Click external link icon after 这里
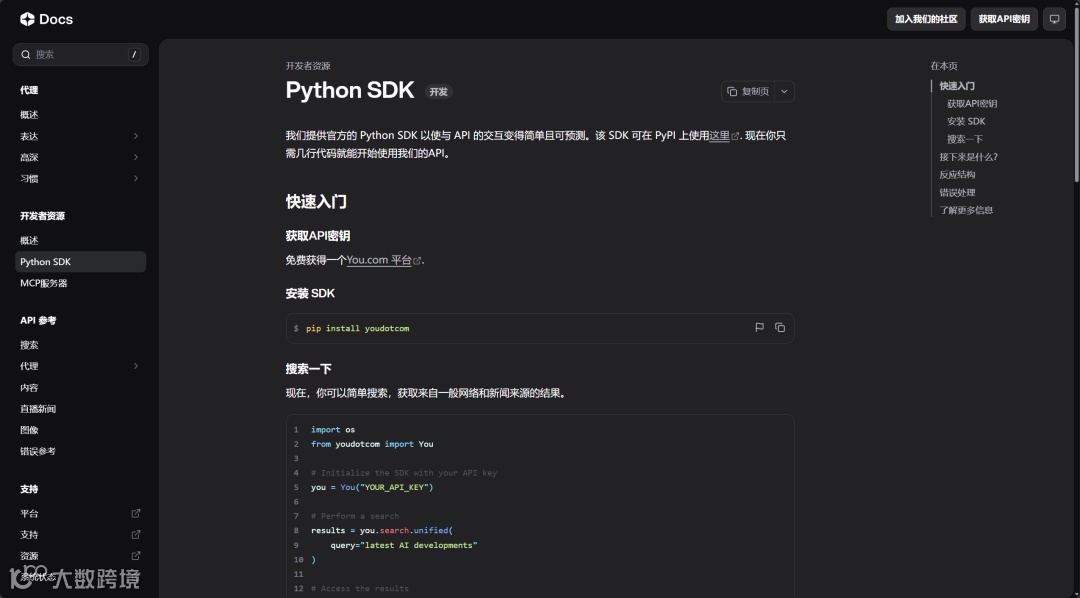The width and height of the screenshot is (1080, 598). pos(735,136)
